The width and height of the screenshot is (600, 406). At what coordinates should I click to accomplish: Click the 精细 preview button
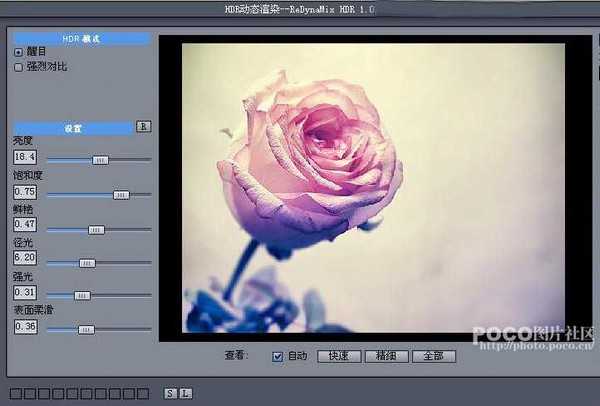point(386,356)
